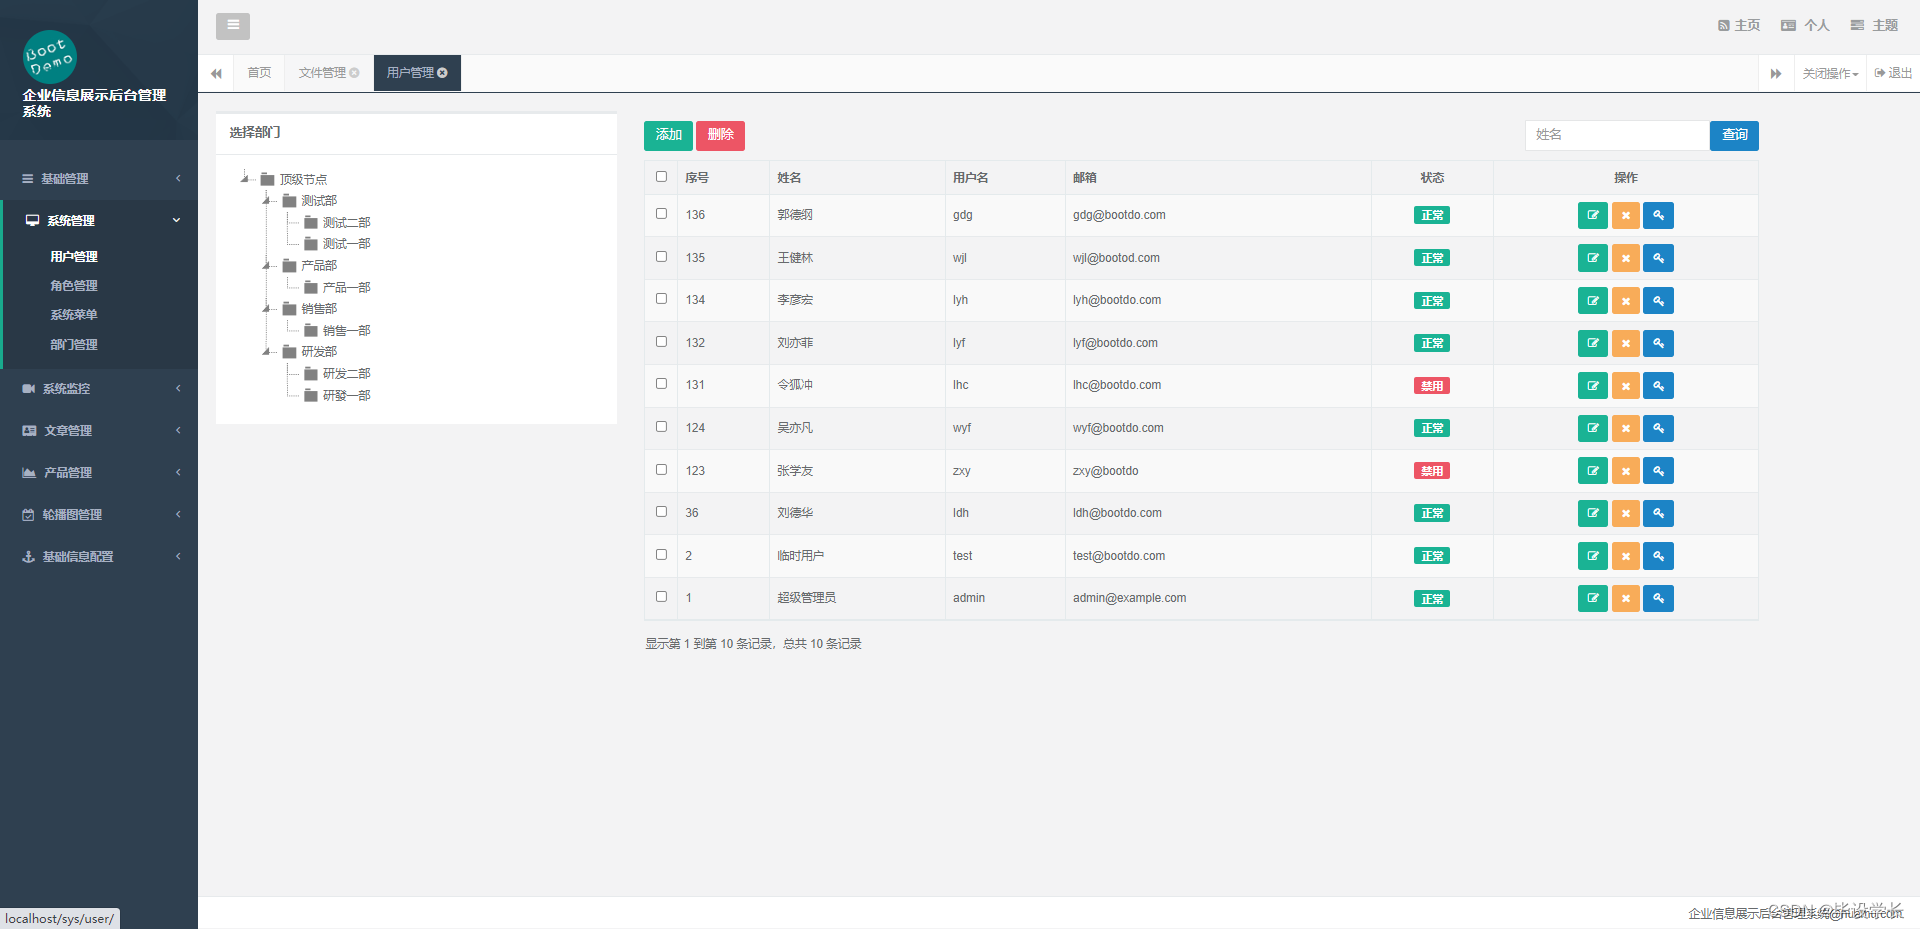Image resolution: width=1920 pixels, height=929 pixels.
Task: Click the Boot Demo logo
Action: [49, 57]
